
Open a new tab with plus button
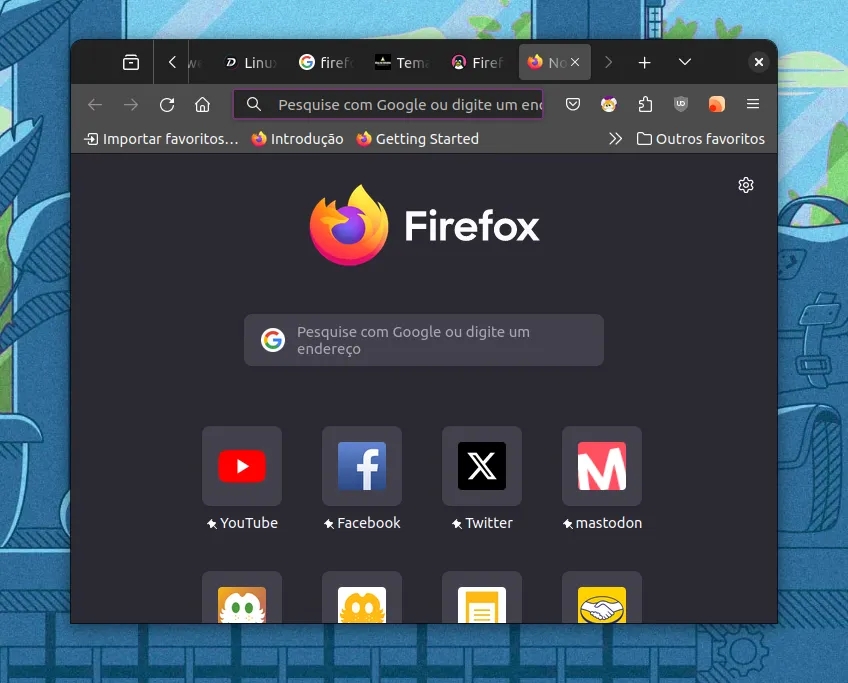[644, 63]
